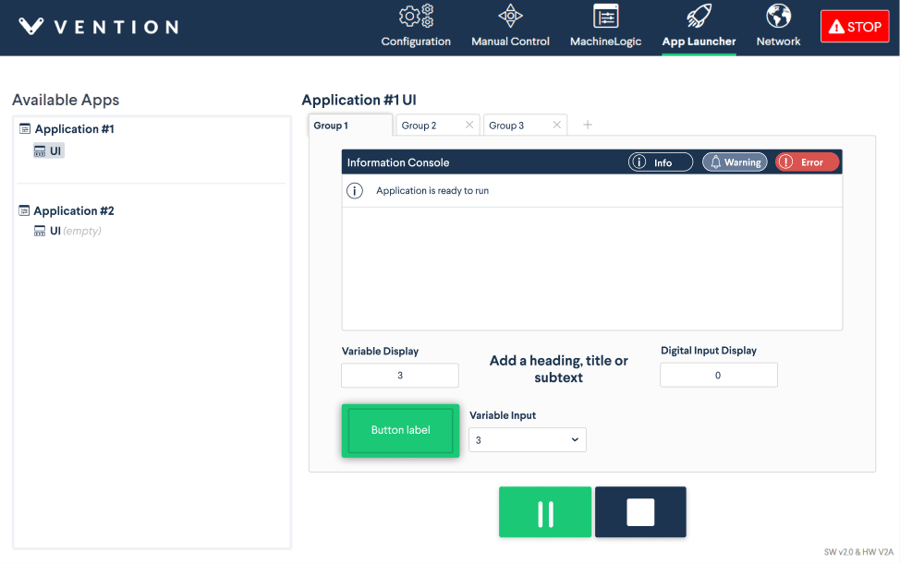Viewport: 900px width, 563px height.
Task: Stop the application with the square button
Action: click(x=640, y=512)
